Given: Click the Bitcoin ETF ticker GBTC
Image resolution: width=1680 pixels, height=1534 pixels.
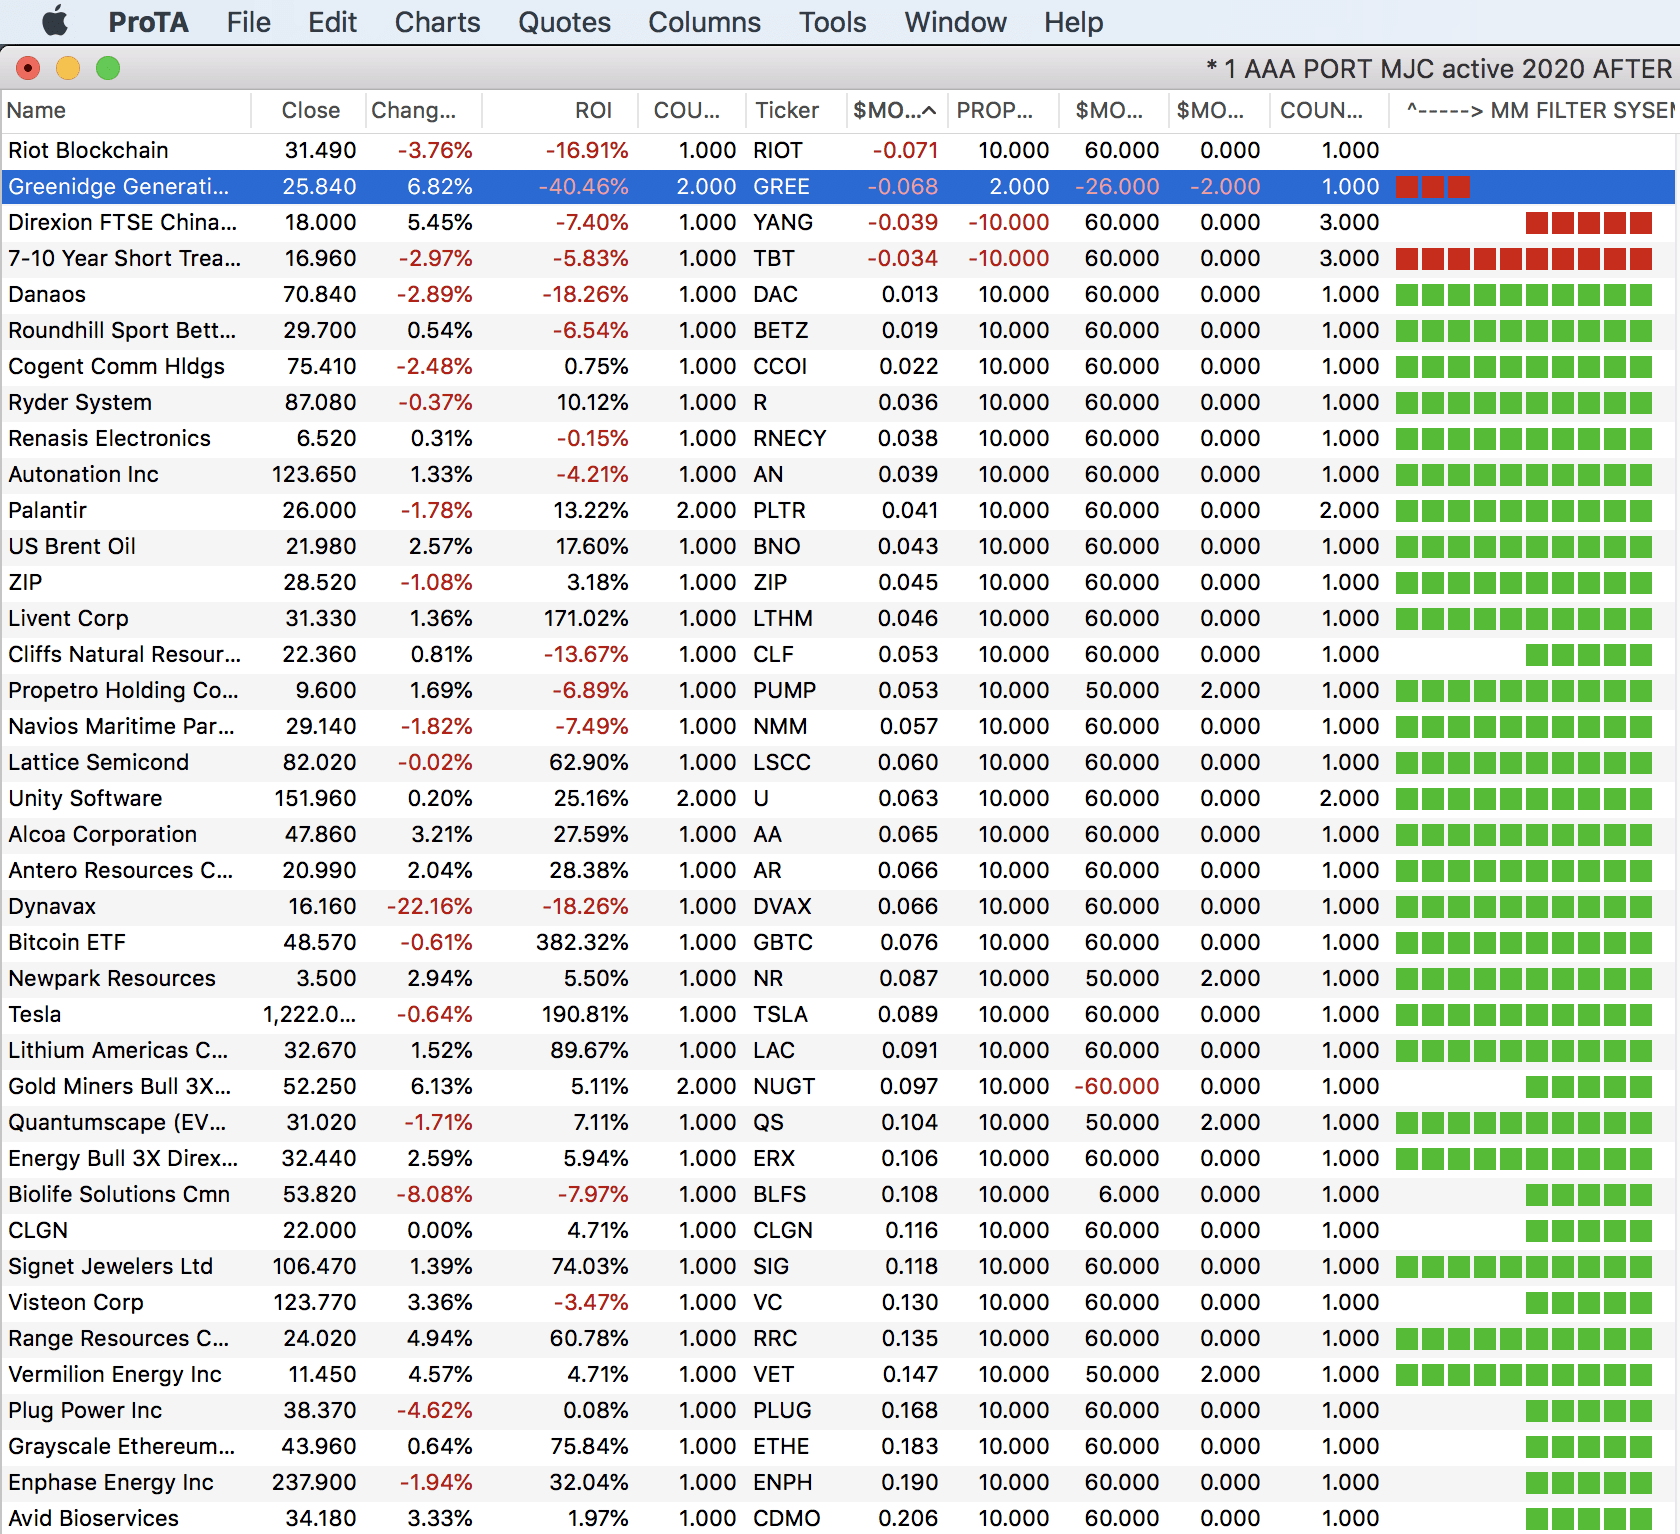Looking at the screenshot, I should [x=783, y=943].
